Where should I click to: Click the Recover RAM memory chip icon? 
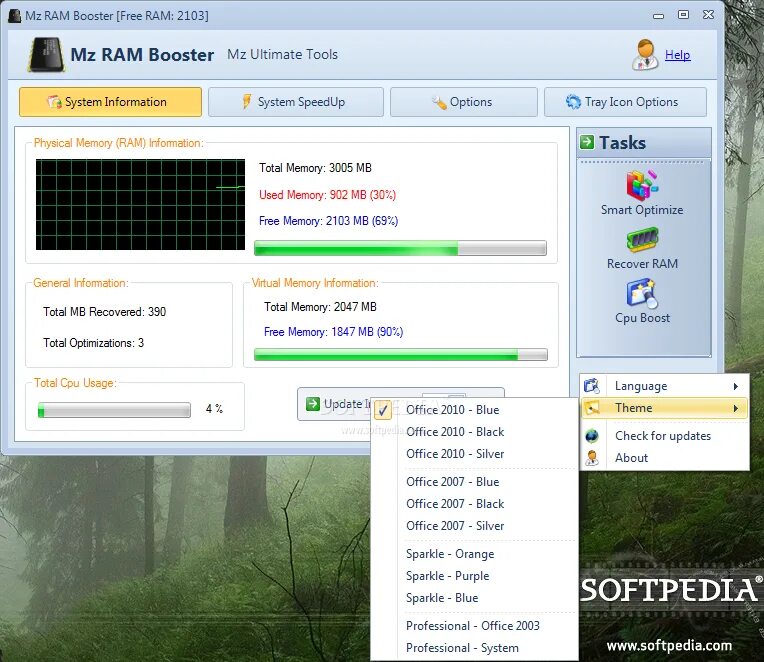(642, 240)
